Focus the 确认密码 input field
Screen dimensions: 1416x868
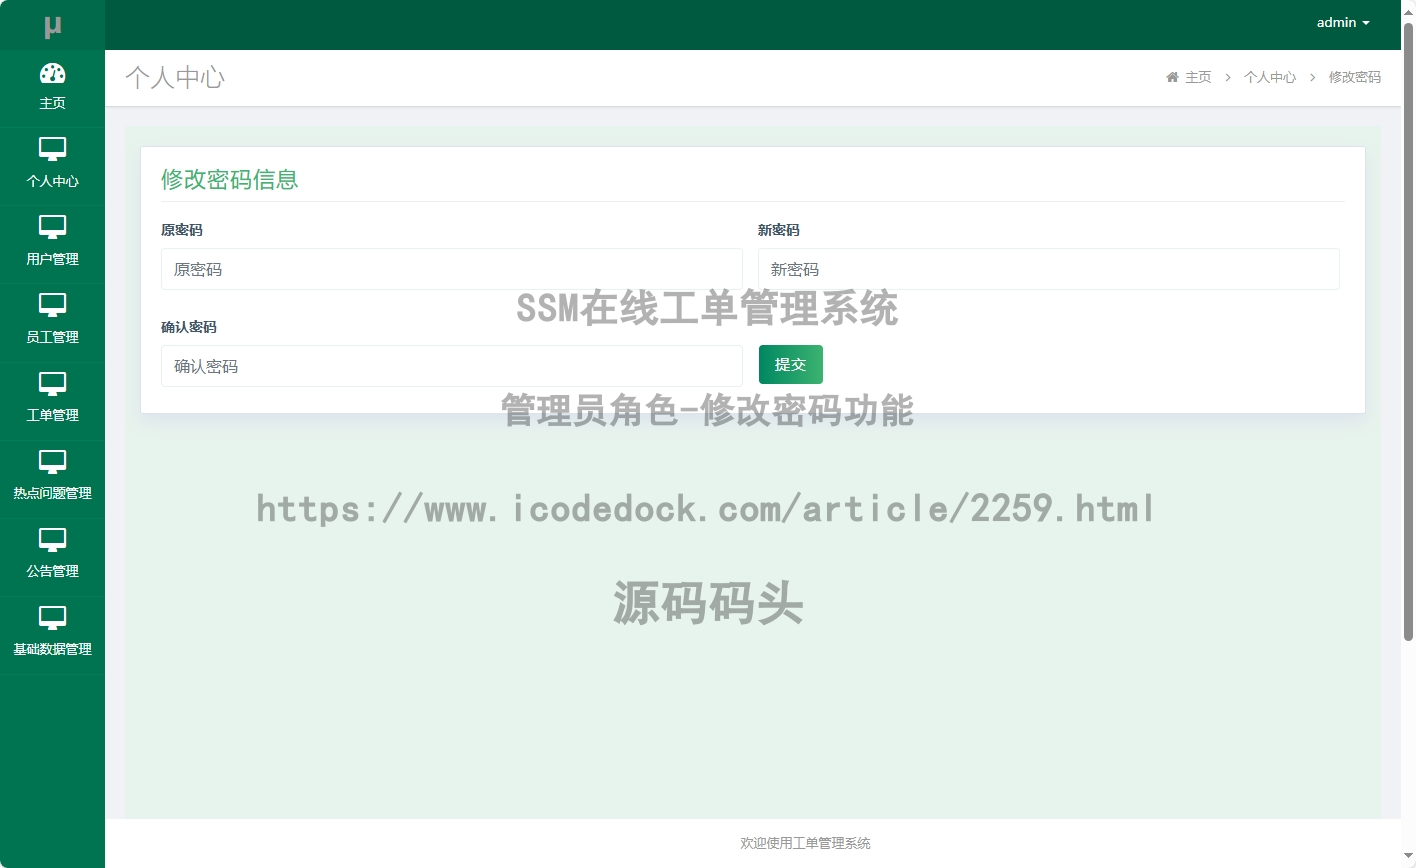pos(452,366)
